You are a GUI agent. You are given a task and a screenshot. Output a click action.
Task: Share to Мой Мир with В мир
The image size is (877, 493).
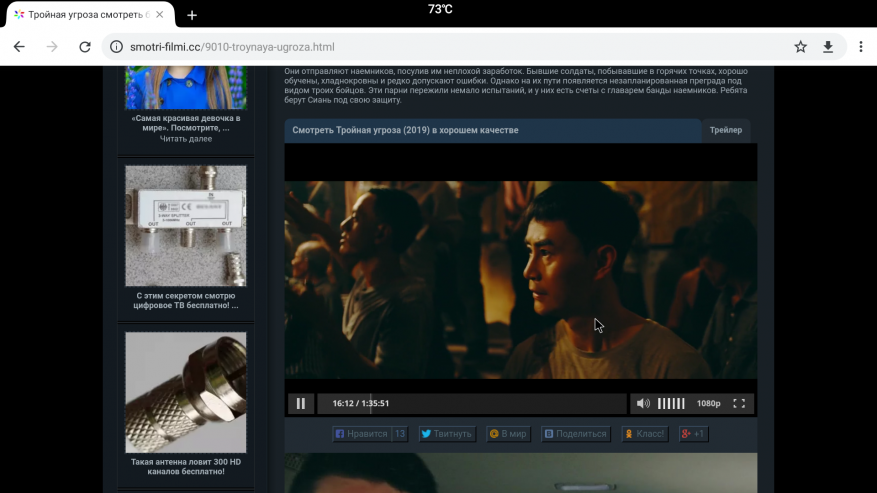point(508,434)
